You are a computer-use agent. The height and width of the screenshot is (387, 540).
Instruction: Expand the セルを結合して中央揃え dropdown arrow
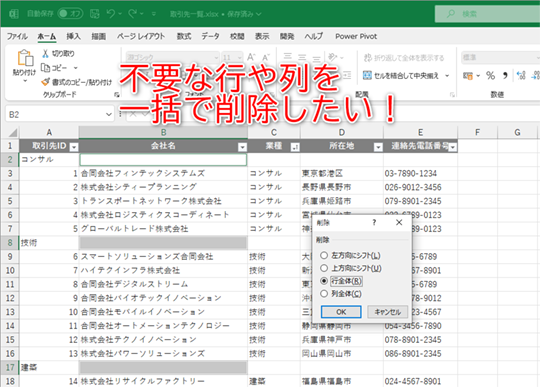tap(447, 75)
